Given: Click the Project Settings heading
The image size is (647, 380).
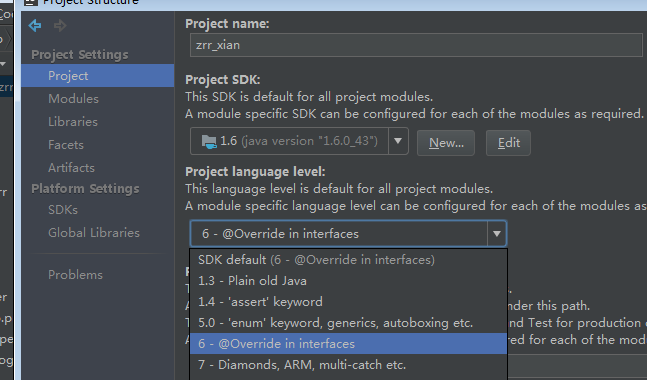Looking at the screenshot, I should click(x=80, y=54).
